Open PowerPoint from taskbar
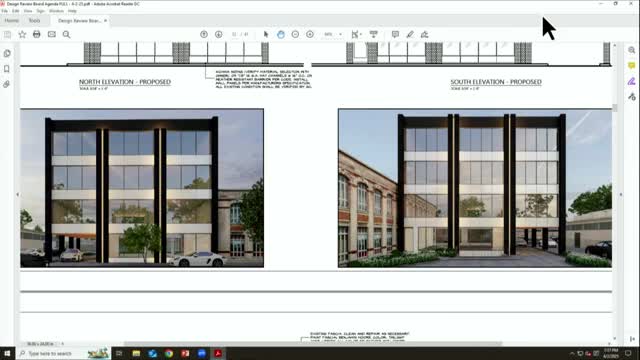 point(185,353)
